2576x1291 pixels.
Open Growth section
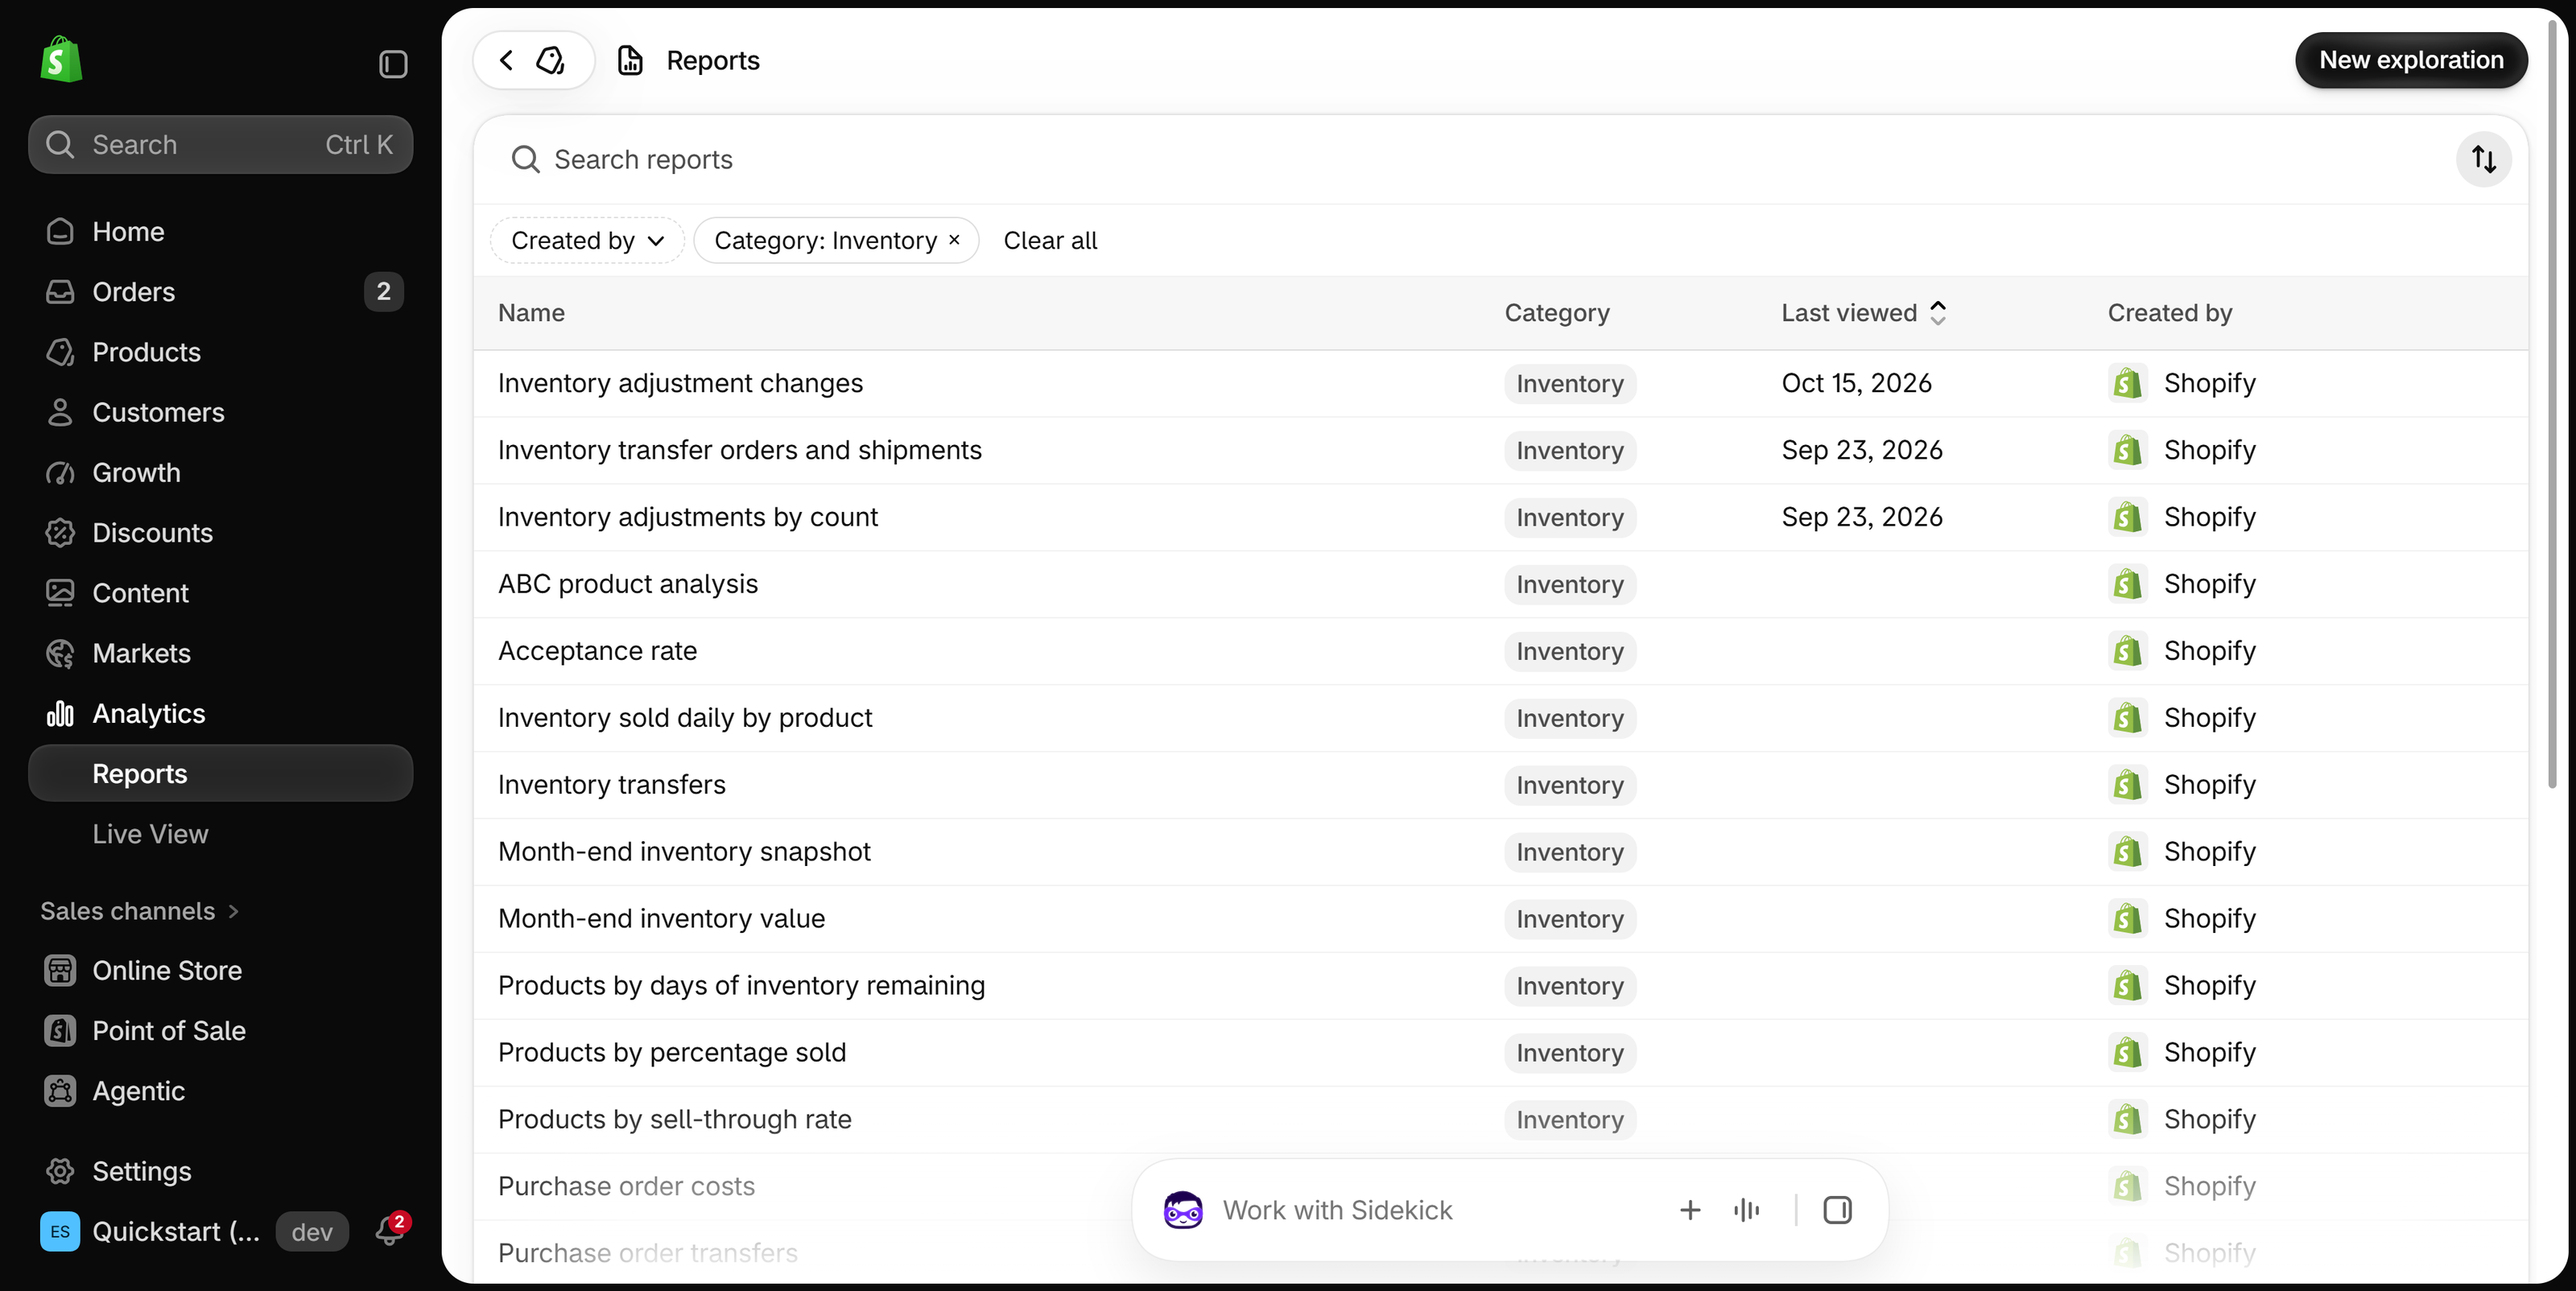(x=220, y=472)
